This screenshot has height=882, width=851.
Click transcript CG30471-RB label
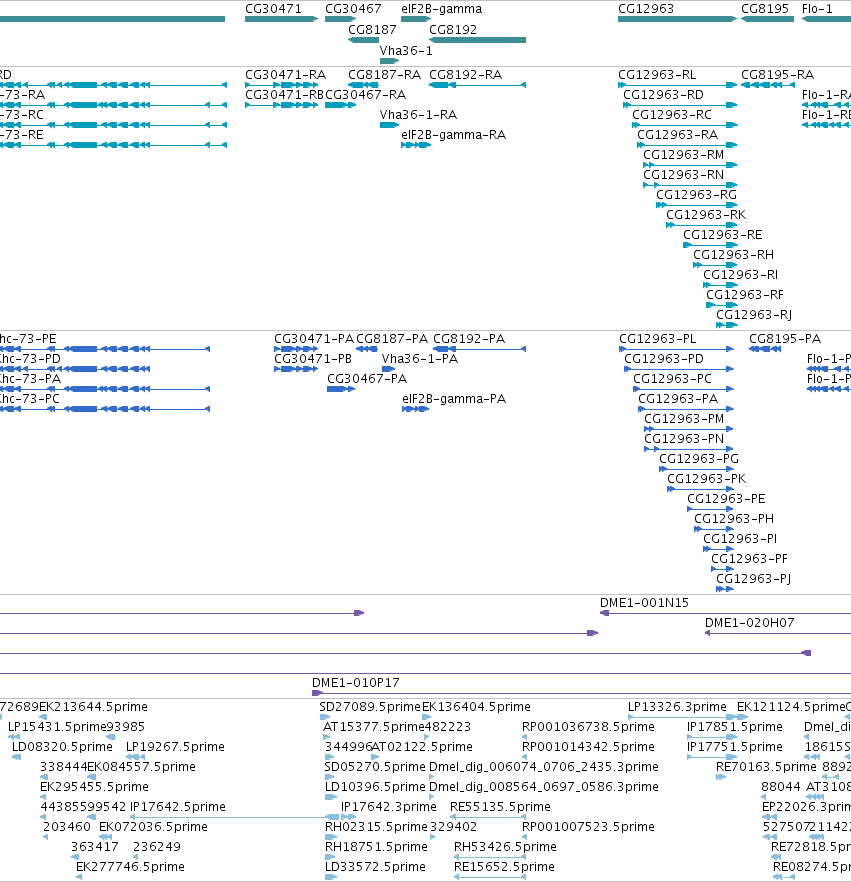285,95
